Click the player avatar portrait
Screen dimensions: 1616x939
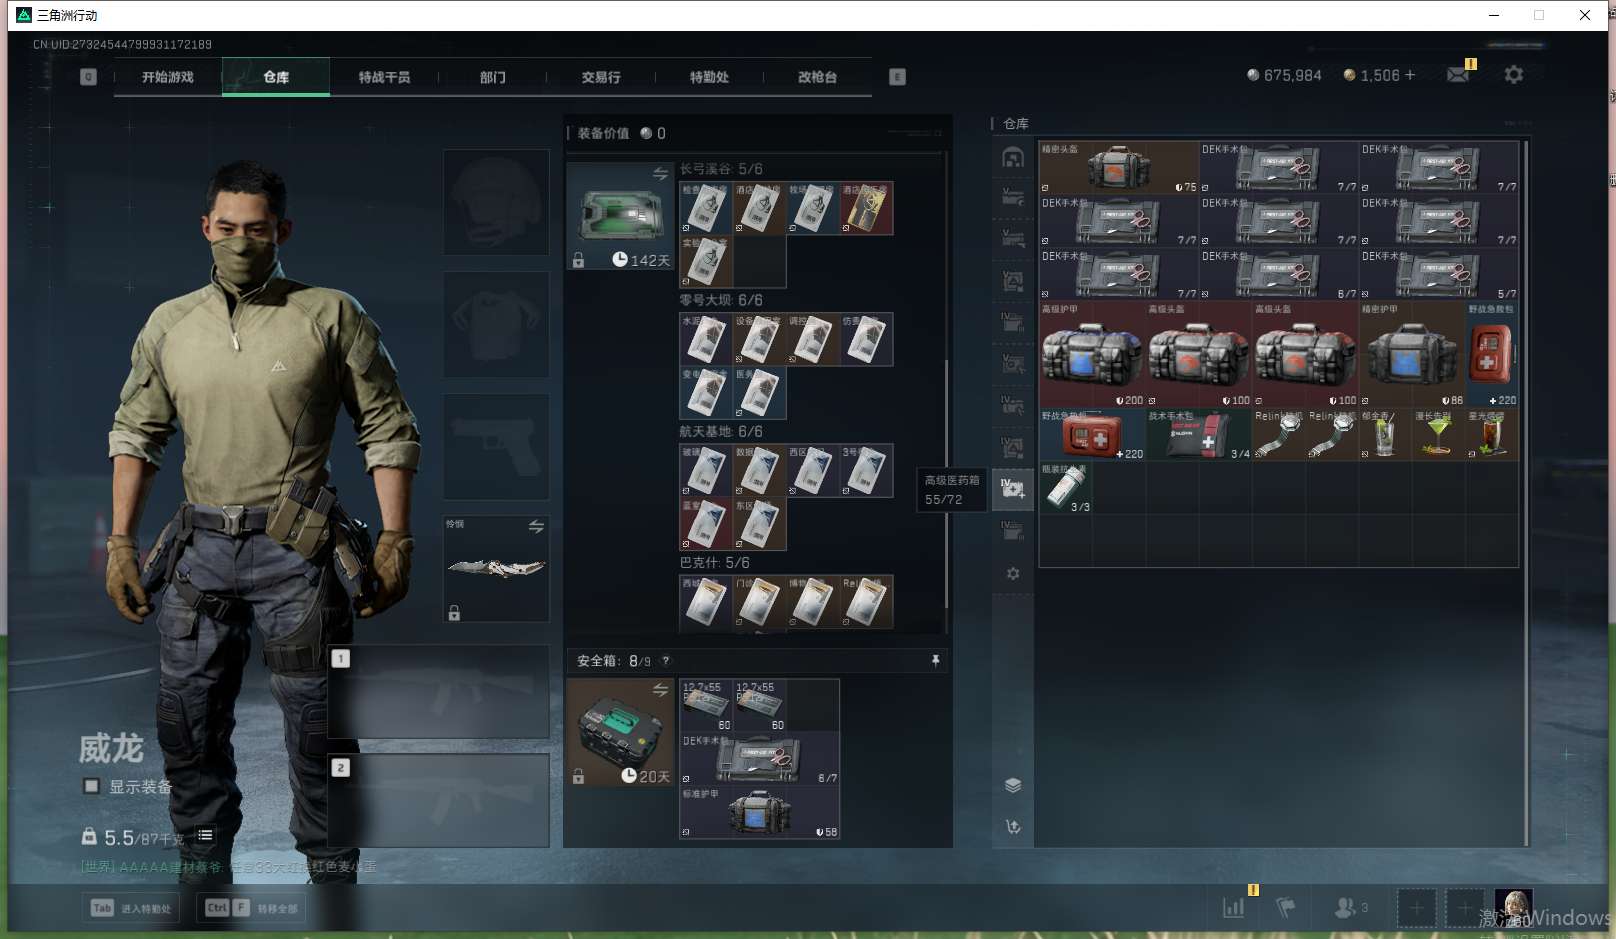pos(1513,908)
